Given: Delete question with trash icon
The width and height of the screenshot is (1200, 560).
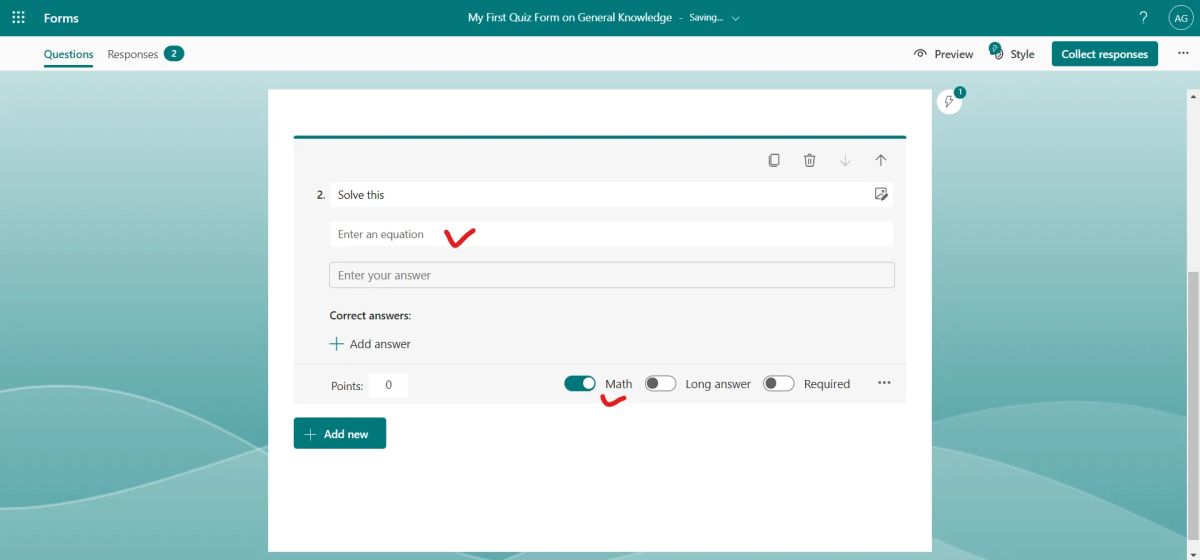Looking at the screenshot, I should (x=810, y=160).
